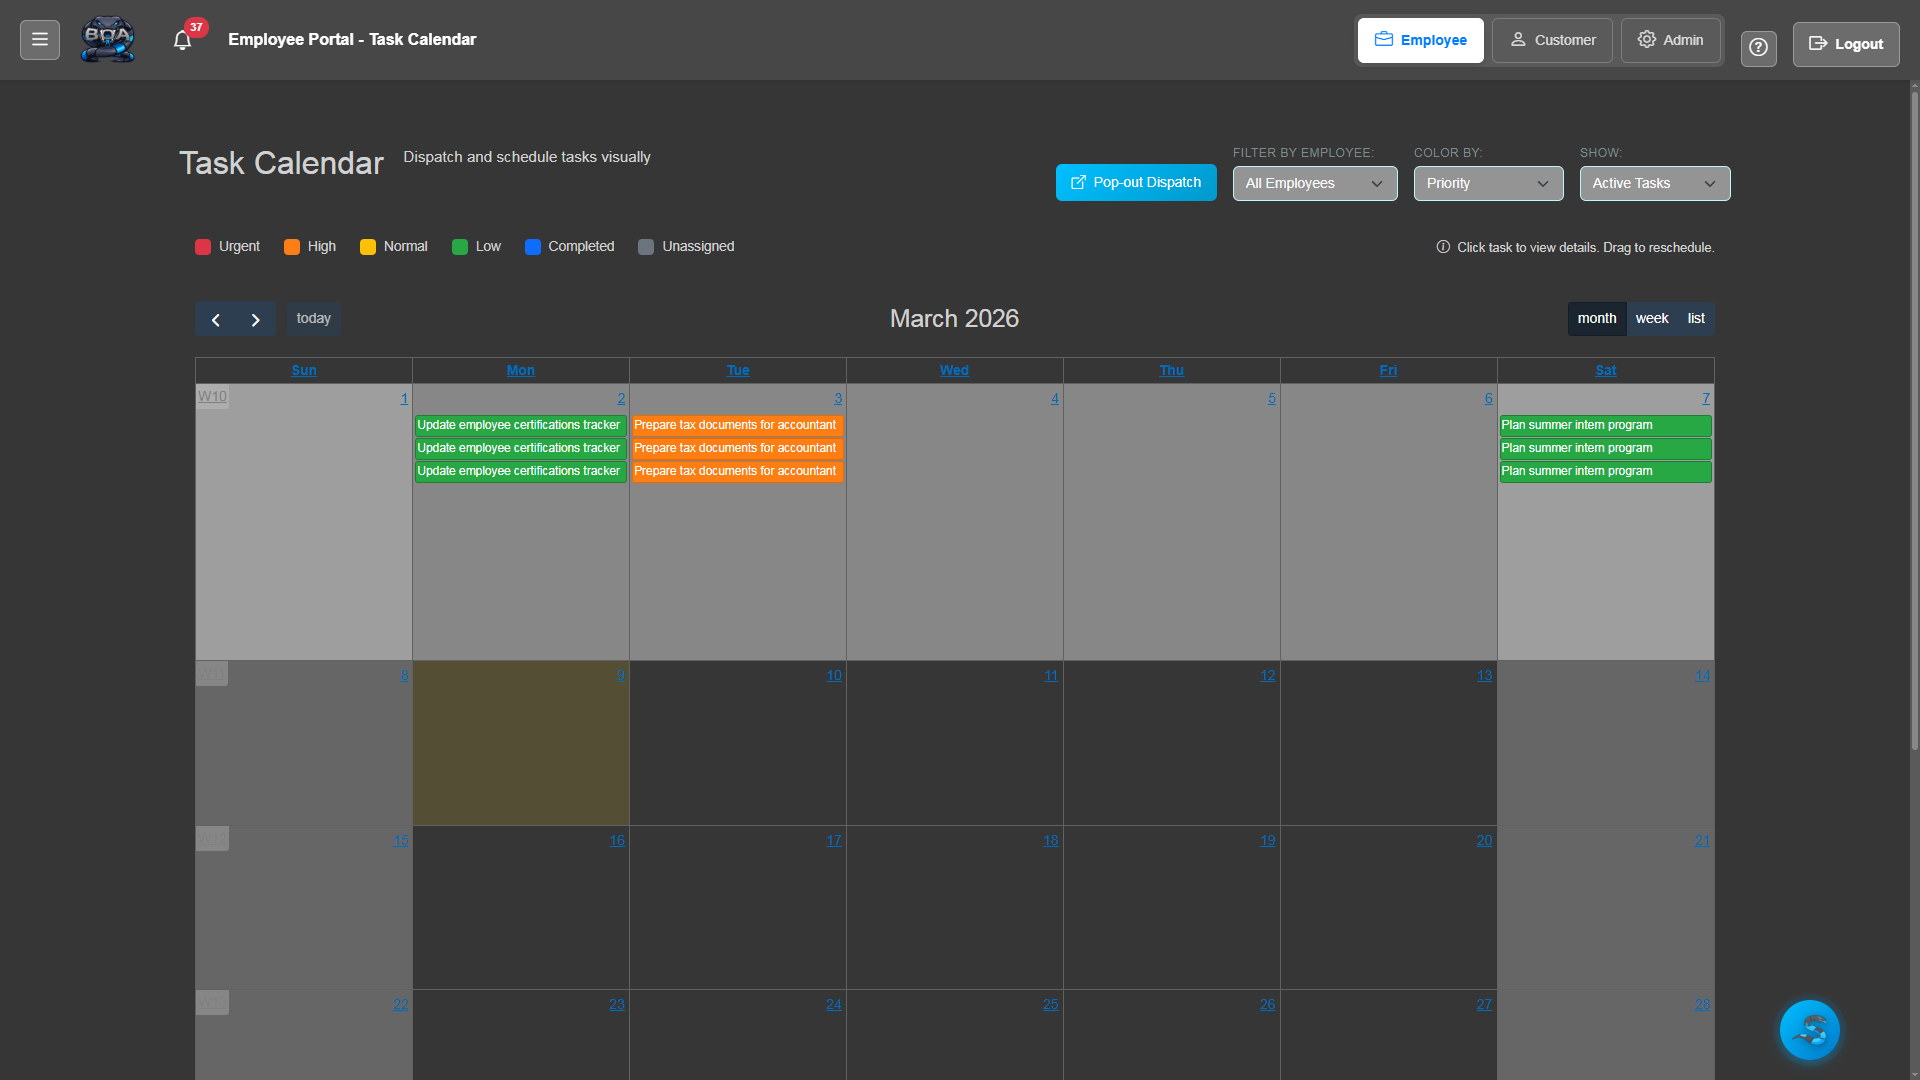
Task: Toggle the Unassigned legend item
Action: pyautogui.click(x=646, y=246)
